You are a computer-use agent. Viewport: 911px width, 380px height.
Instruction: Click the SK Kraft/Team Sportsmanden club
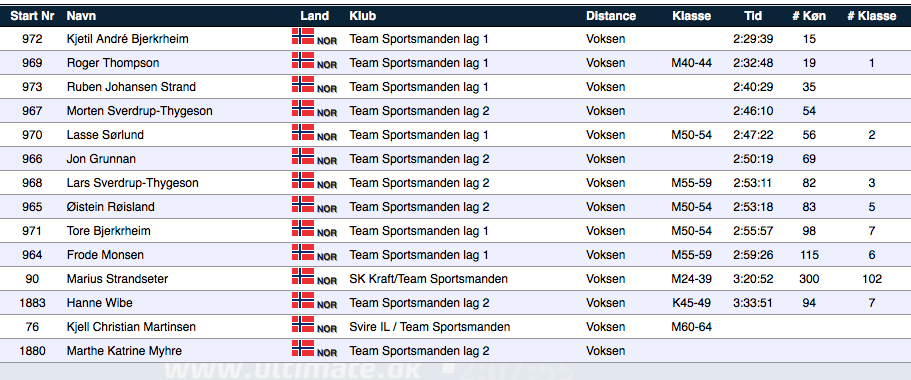(429, 279)
